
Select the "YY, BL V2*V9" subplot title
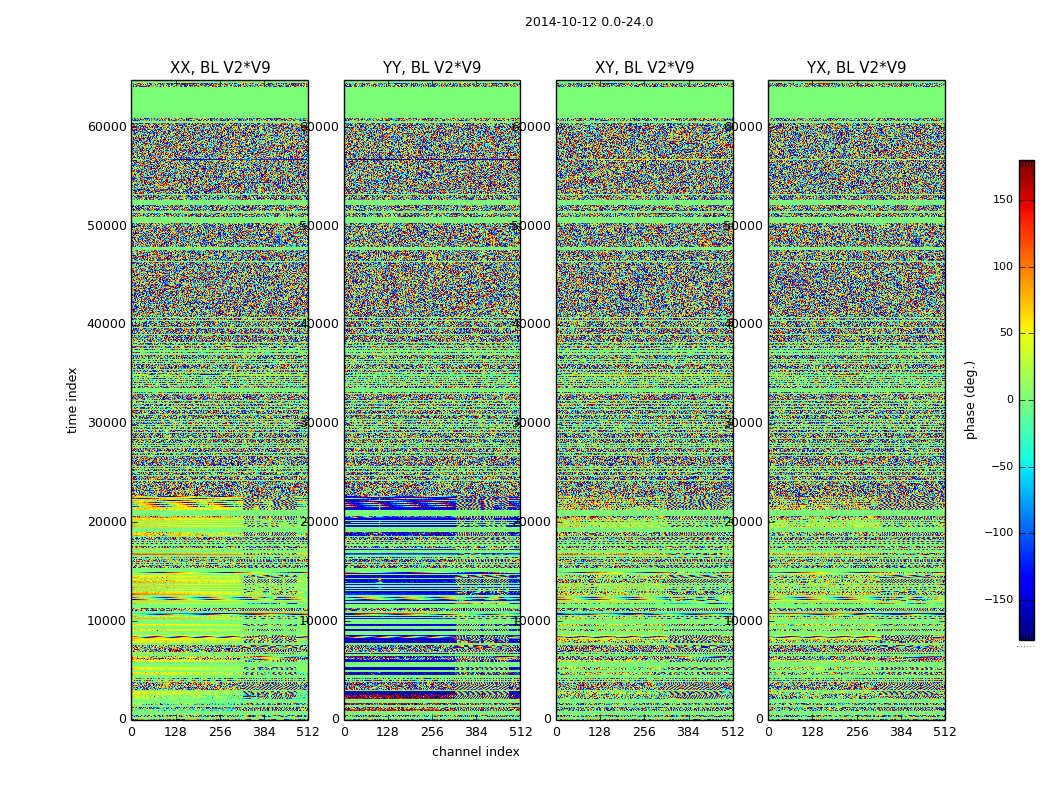(432, 68)
